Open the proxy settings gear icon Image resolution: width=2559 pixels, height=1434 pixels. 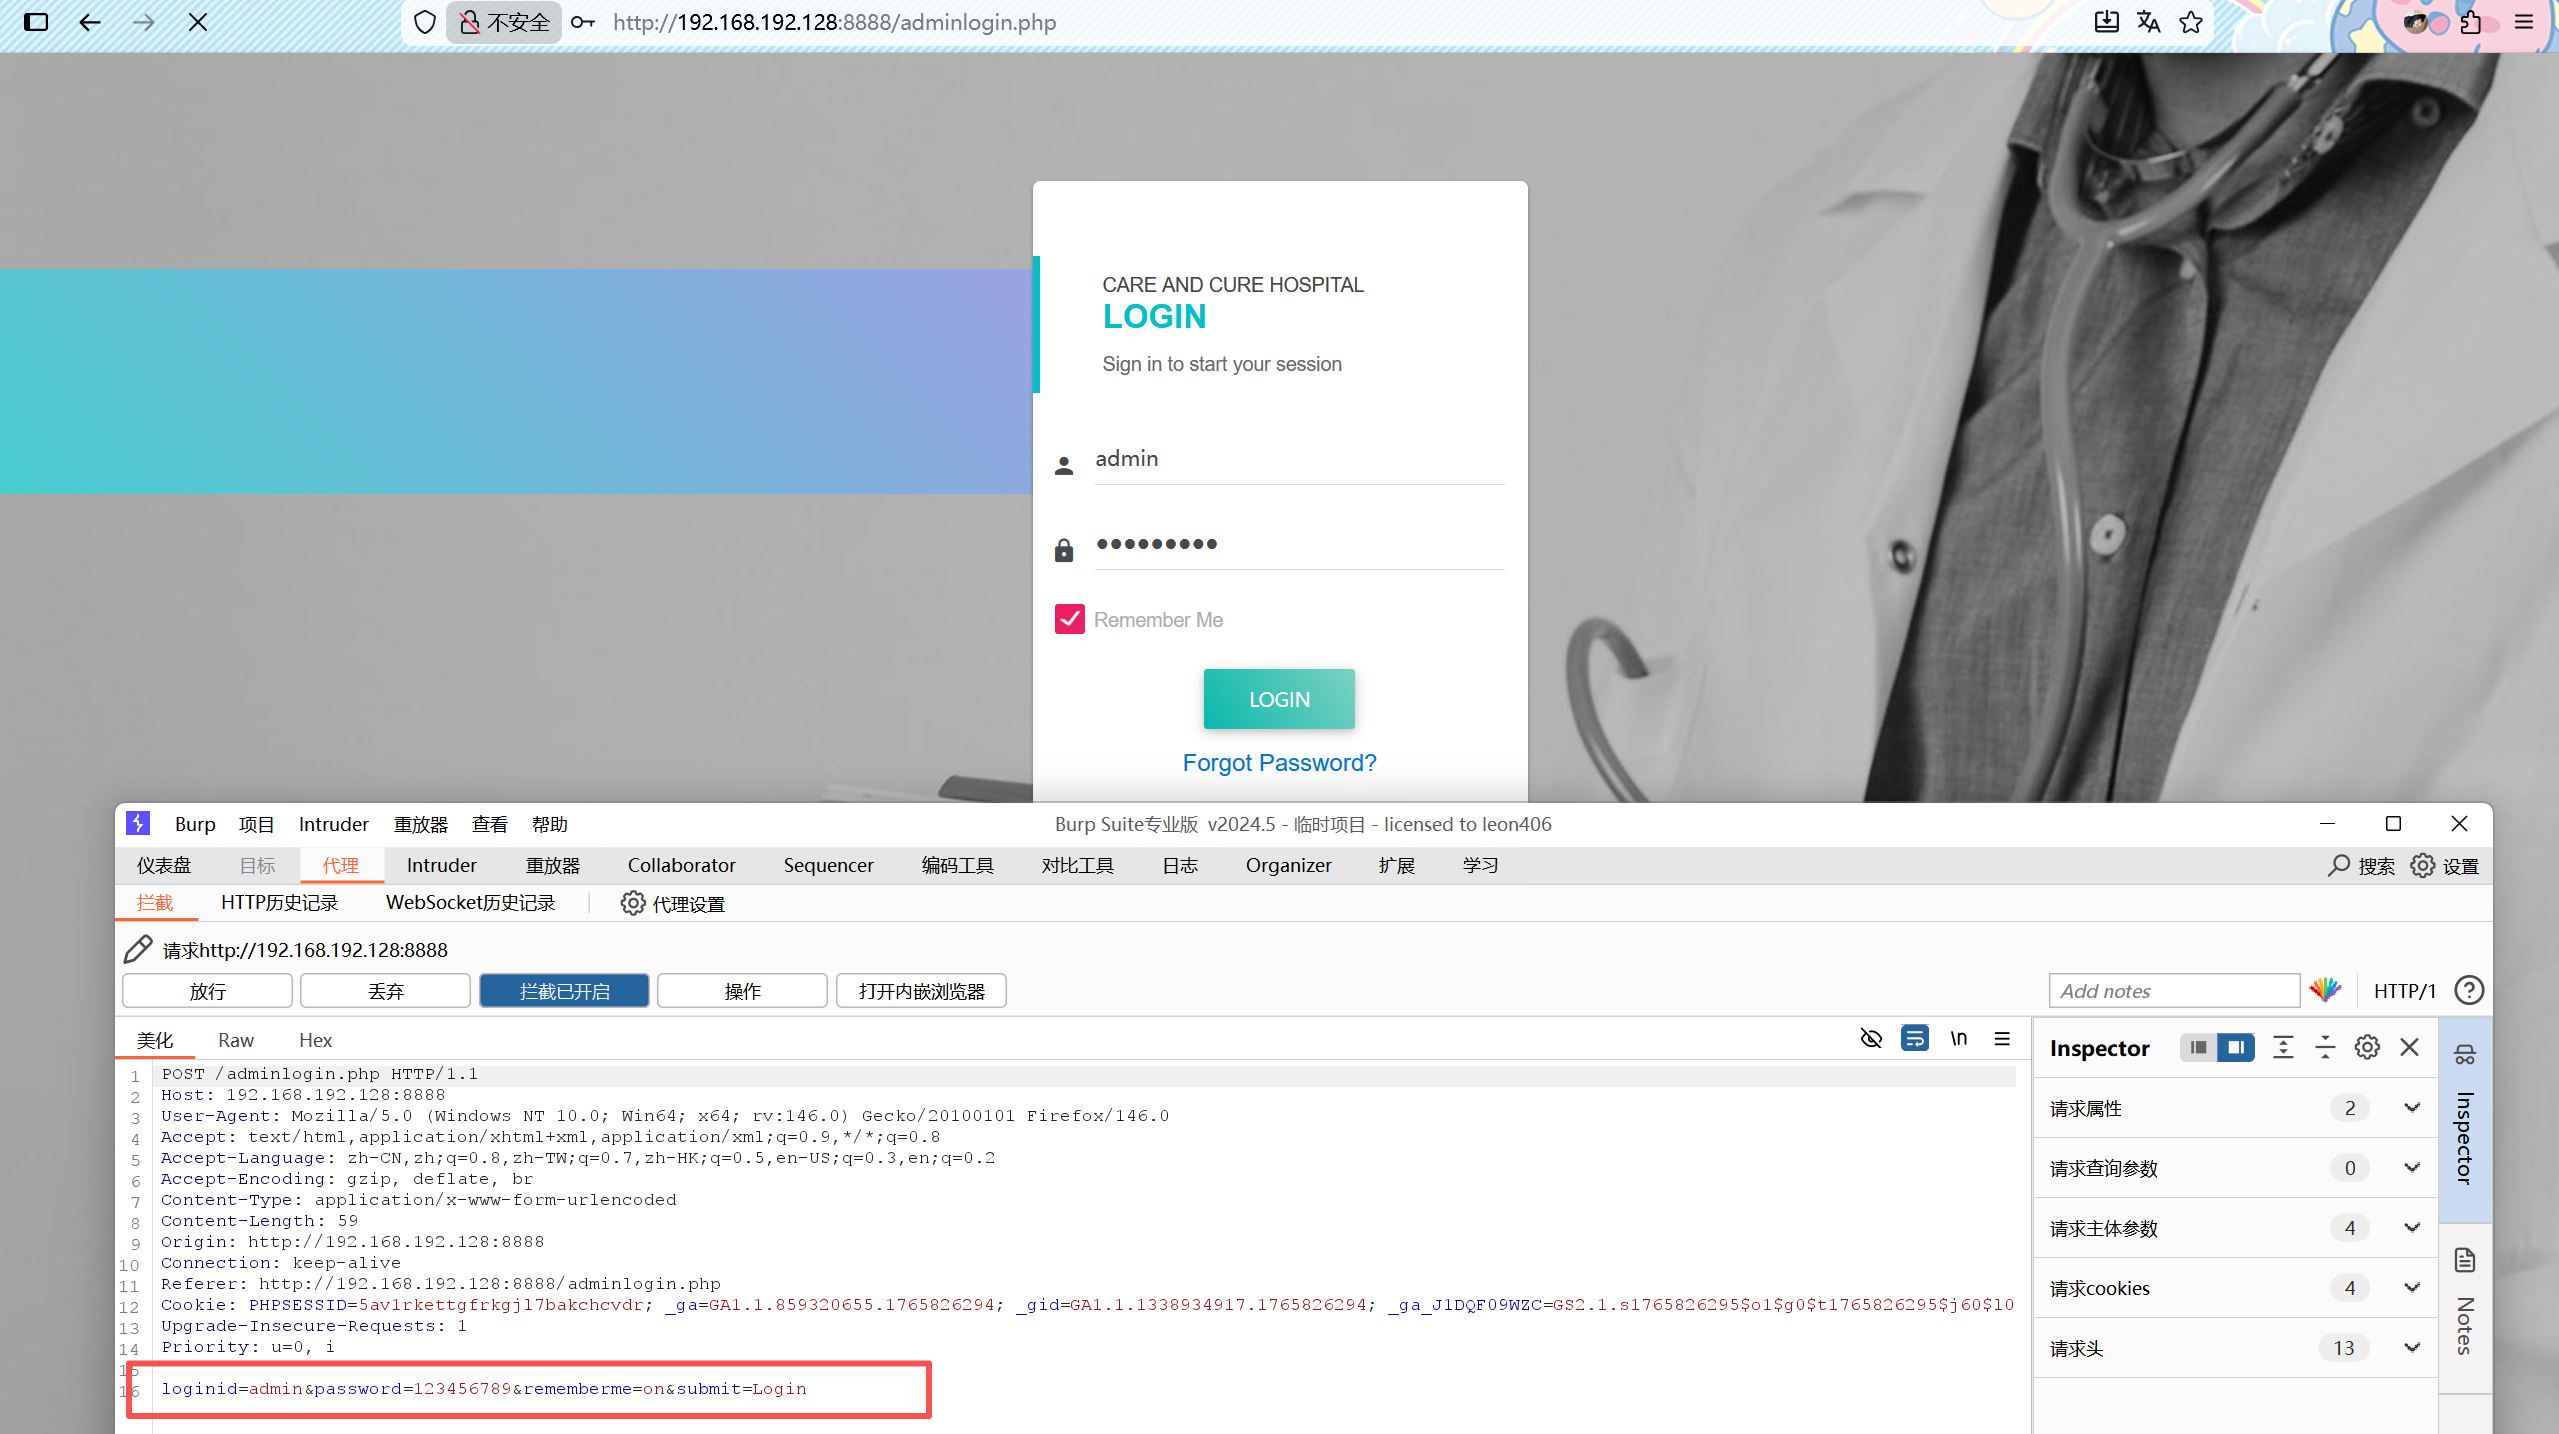coord(632,903)
